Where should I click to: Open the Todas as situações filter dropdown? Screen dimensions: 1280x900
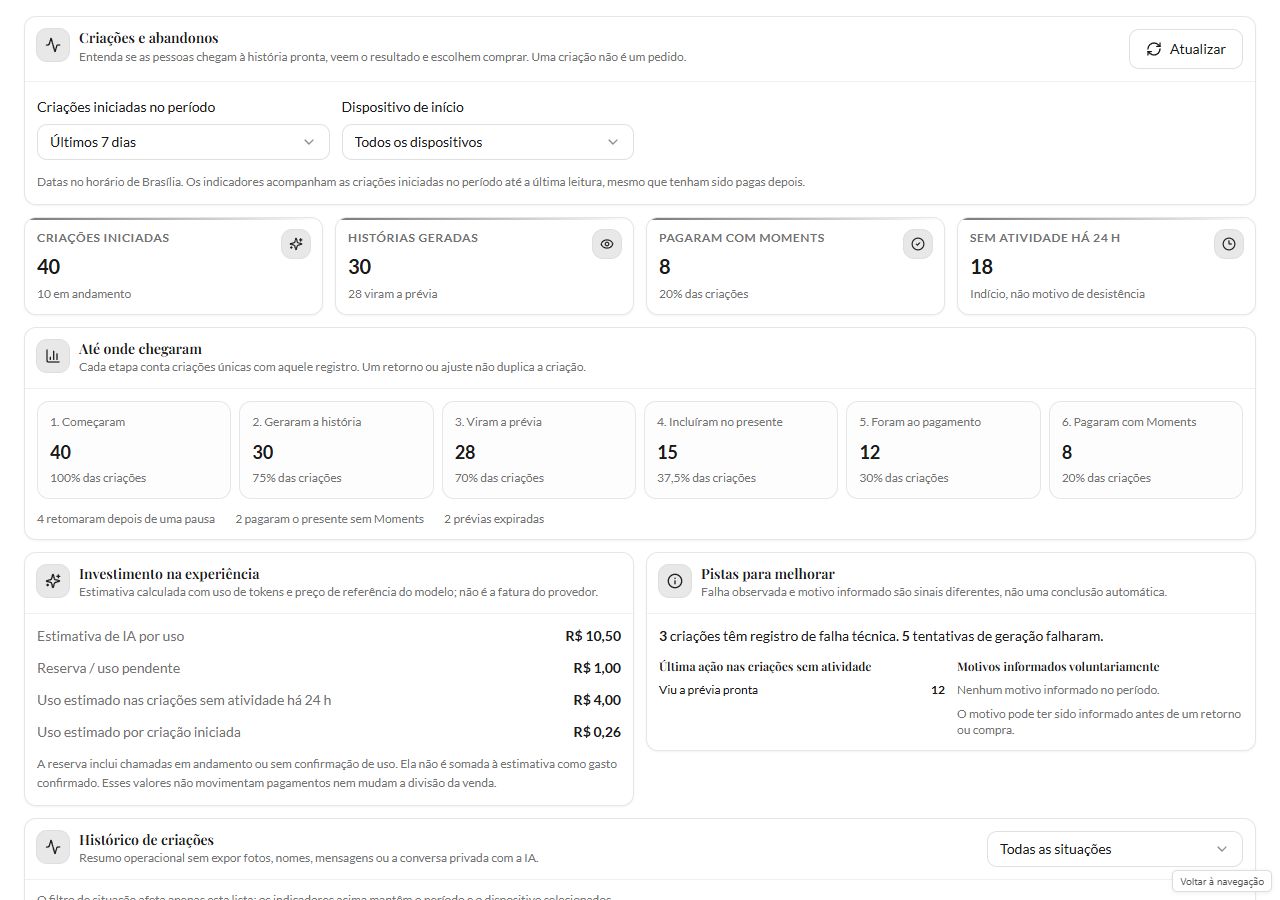(x=1115, y=849)
